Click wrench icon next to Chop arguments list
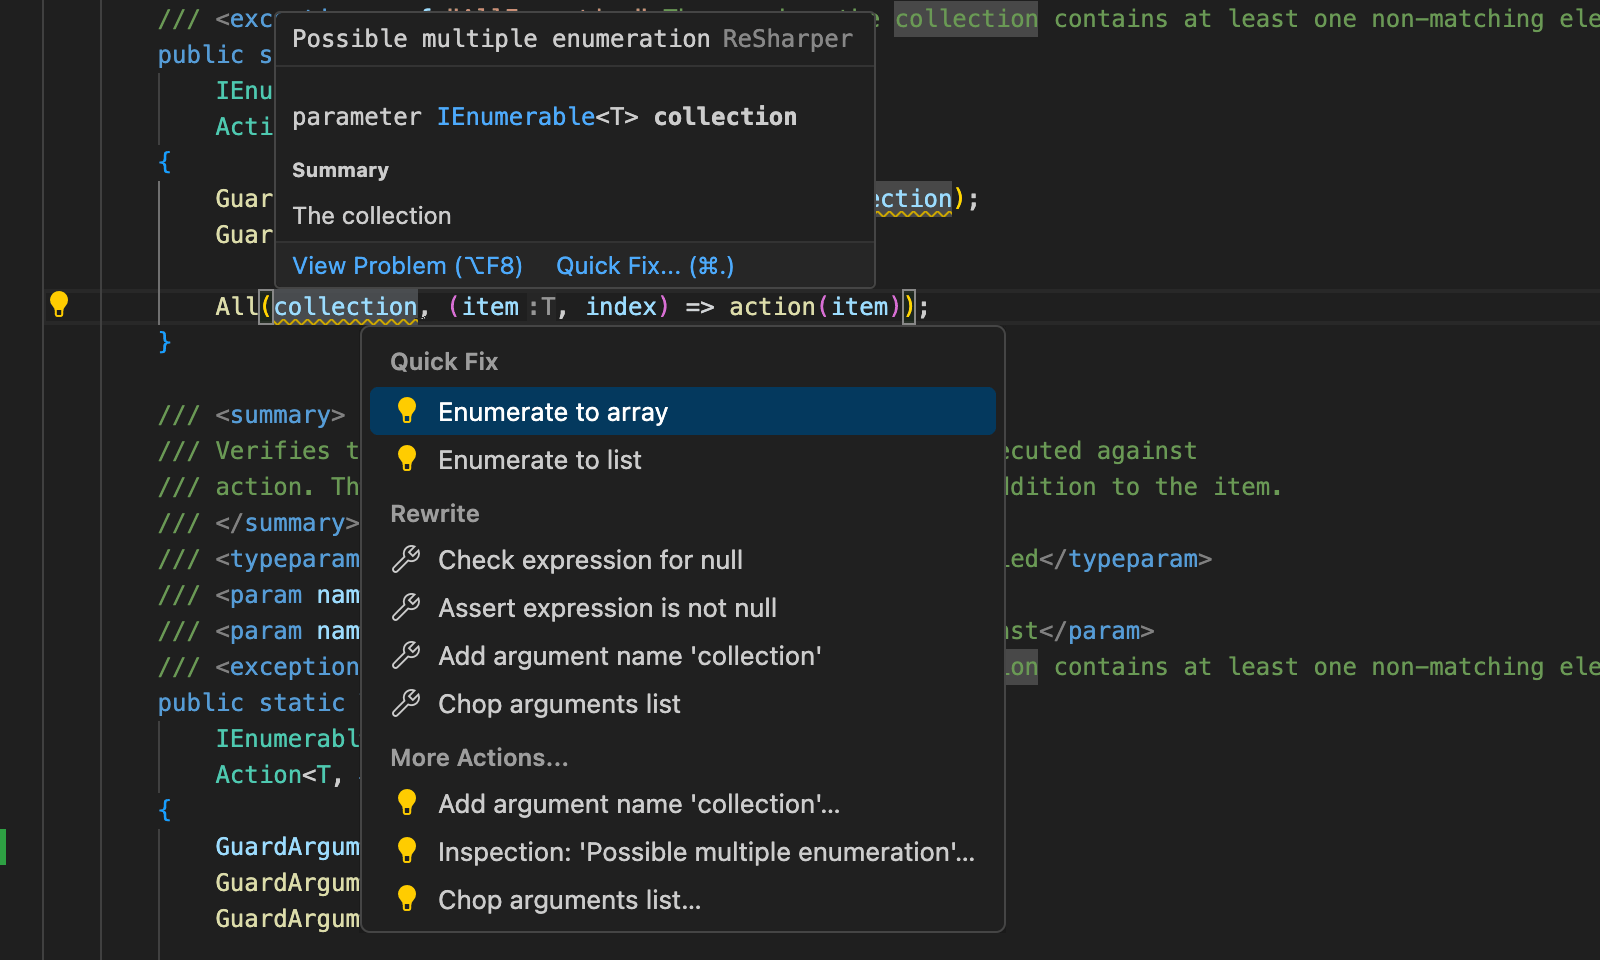 pos(406,704)
